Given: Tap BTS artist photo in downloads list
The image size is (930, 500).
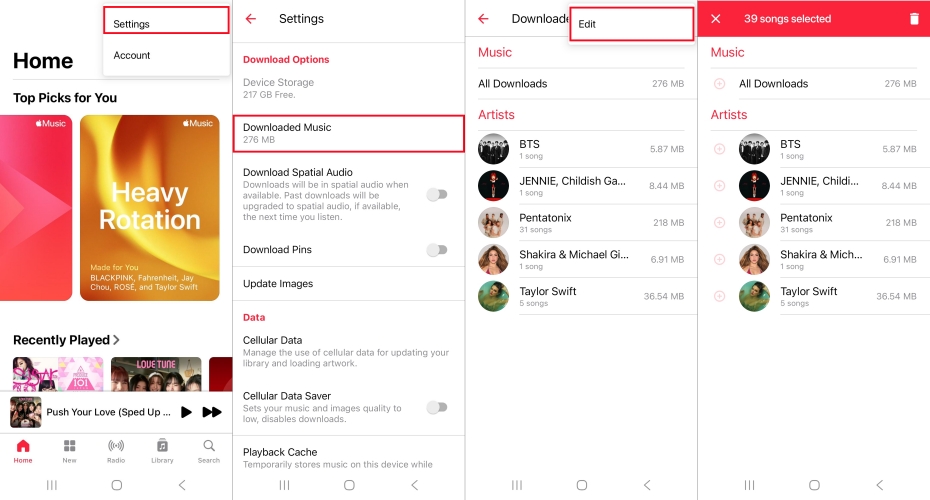Looking at the screenshot, I should click(493, 149).
